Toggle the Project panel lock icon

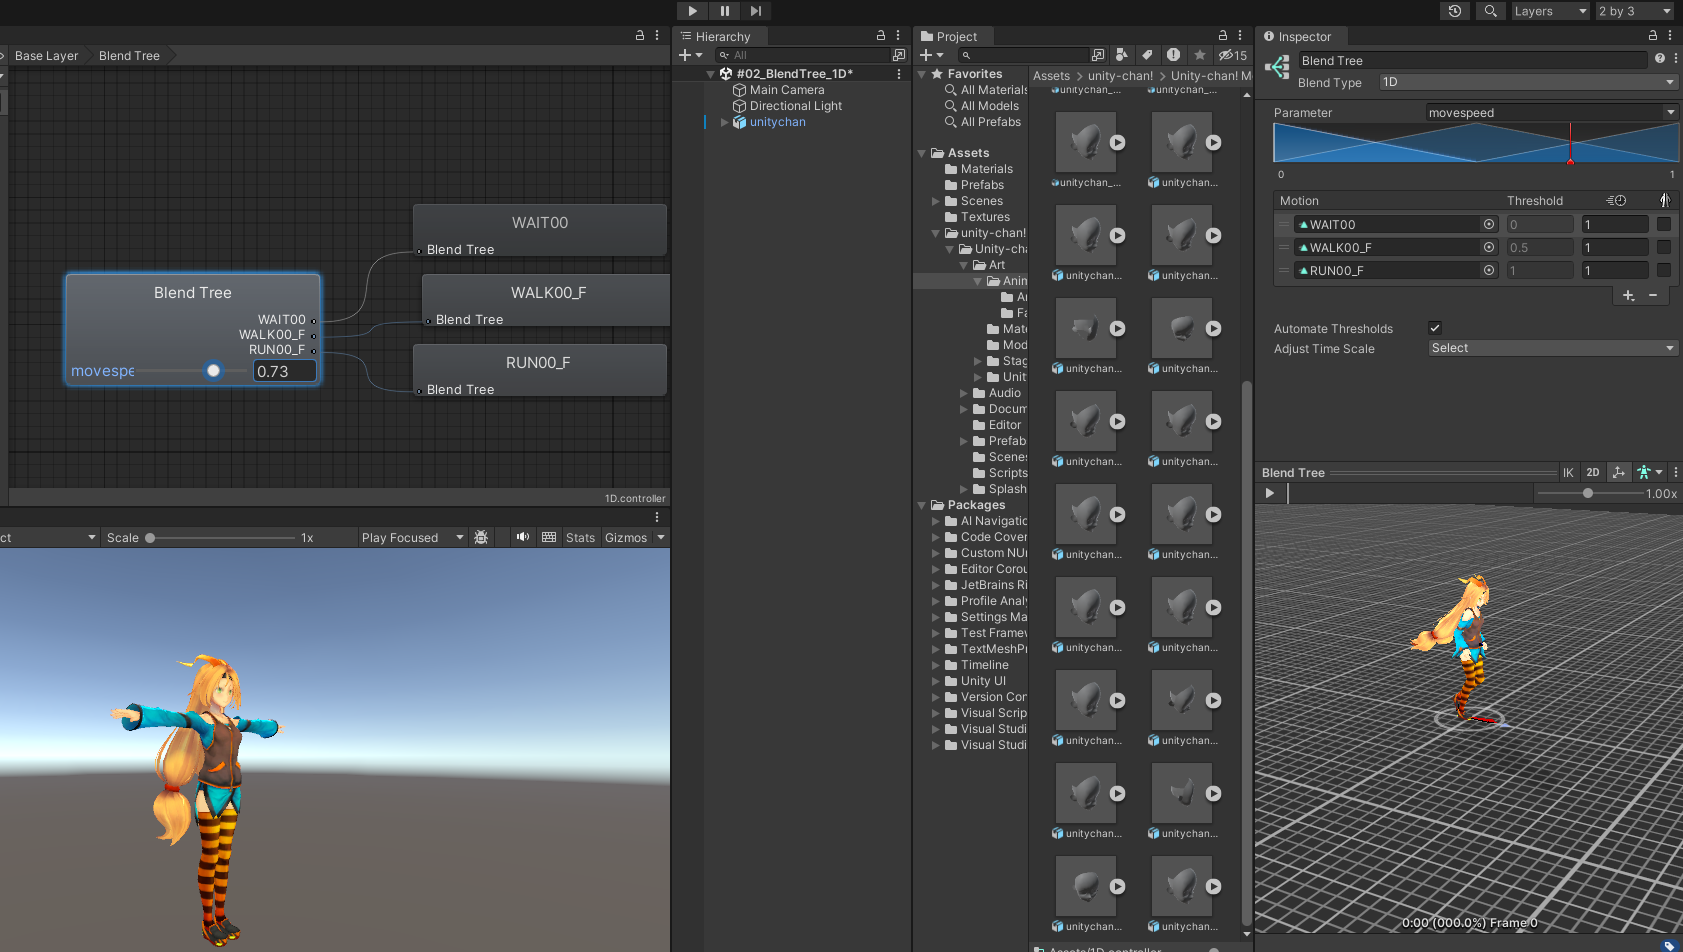pyautogui.click(x=1222, y=35)
